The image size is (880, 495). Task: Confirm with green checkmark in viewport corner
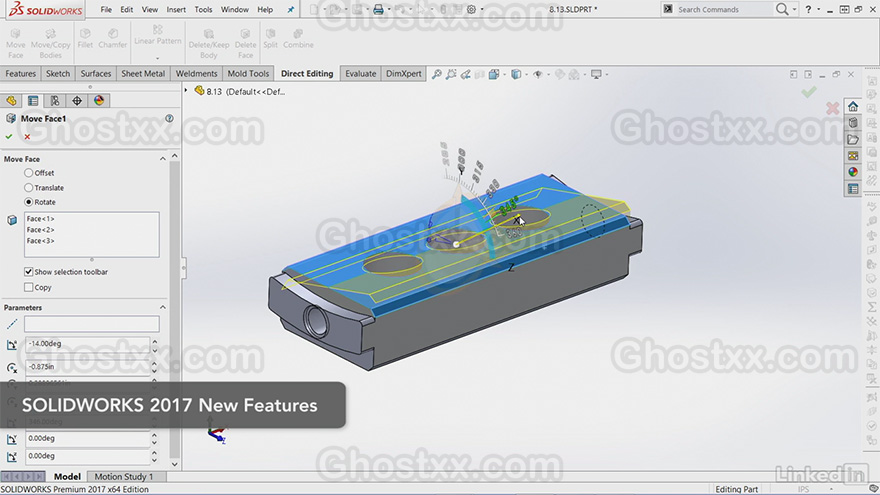coord(809,91)
